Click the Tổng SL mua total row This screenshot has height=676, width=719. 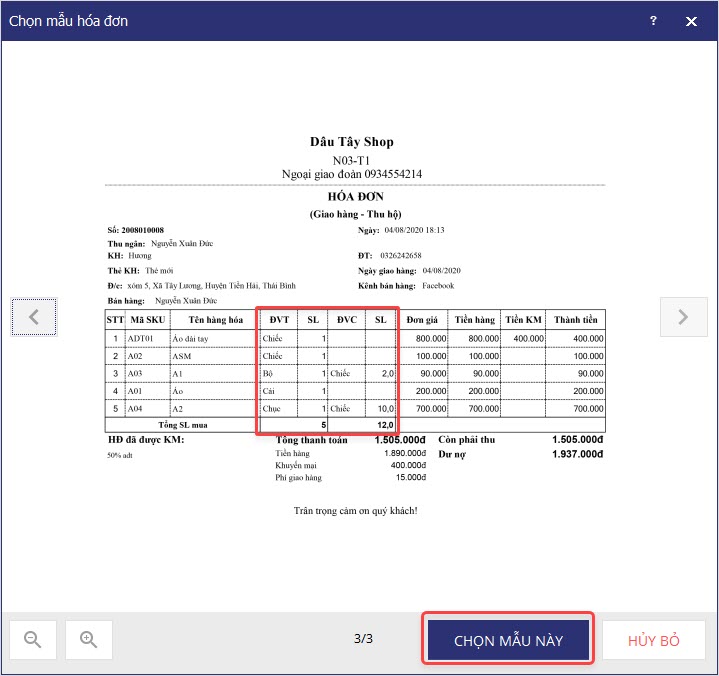coord(355,425)
